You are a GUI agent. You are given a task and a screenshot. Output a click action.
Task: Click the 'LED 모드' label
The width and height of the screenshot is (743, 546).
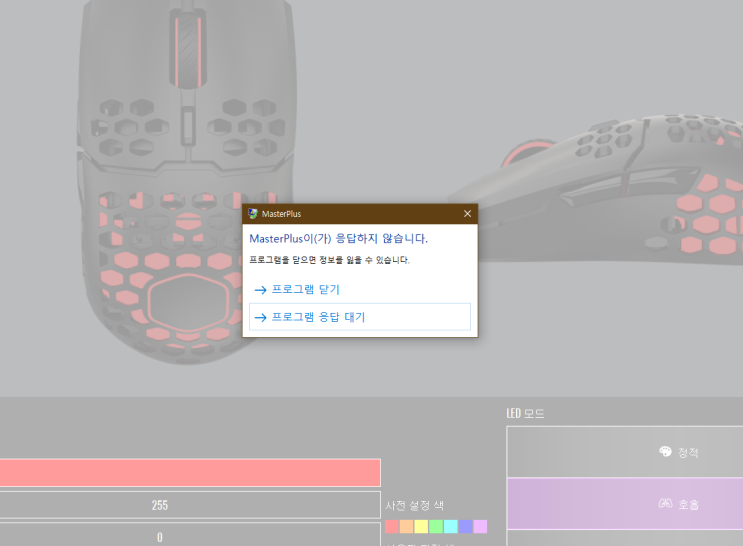click(x=525, y=413)
